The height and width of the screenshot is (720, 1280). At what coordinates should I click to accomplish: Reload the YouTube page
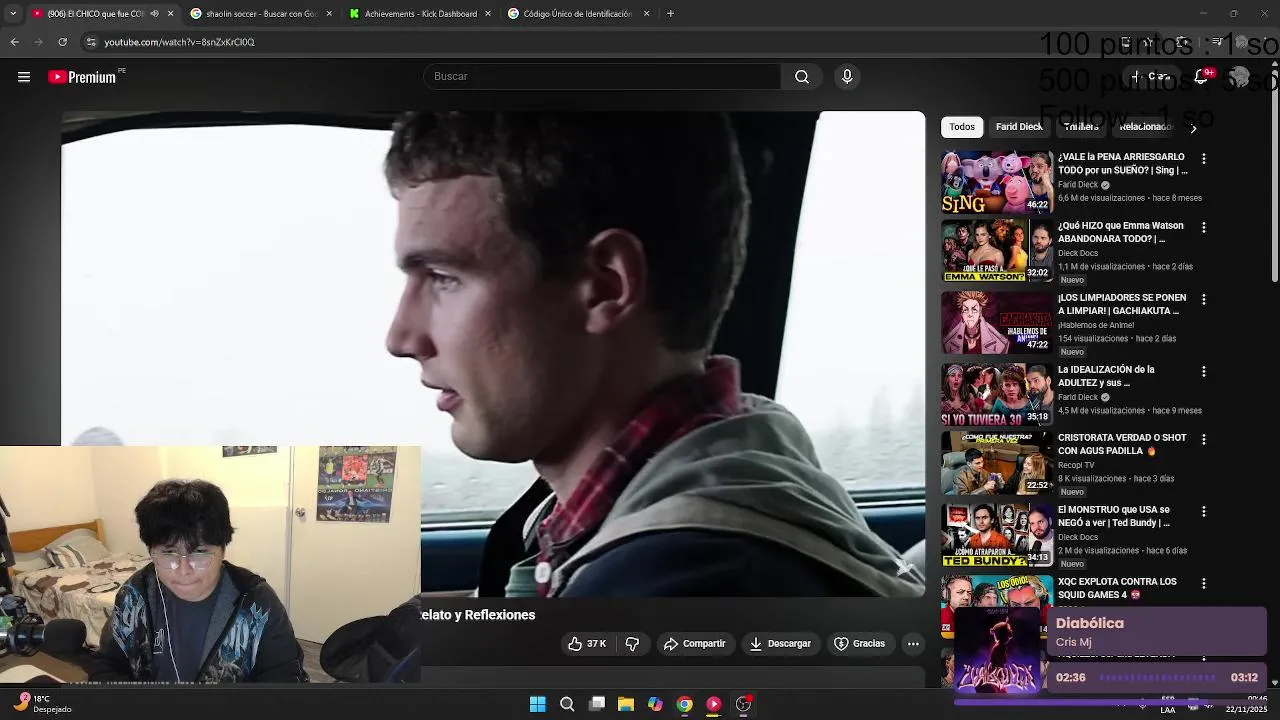[x=62, y=42]
